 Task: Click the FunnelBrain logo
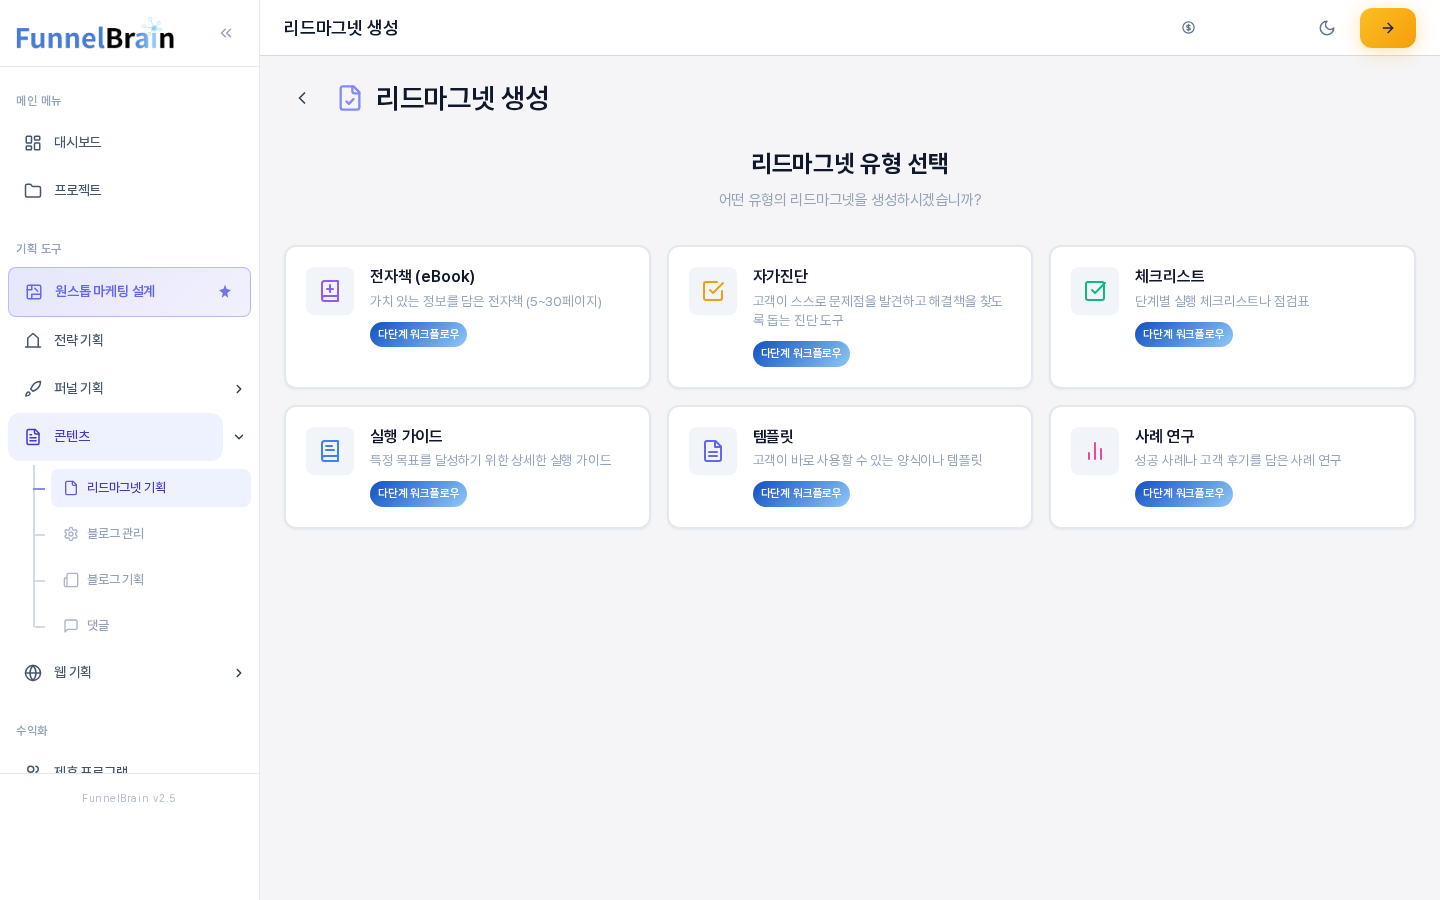[95, 35]
